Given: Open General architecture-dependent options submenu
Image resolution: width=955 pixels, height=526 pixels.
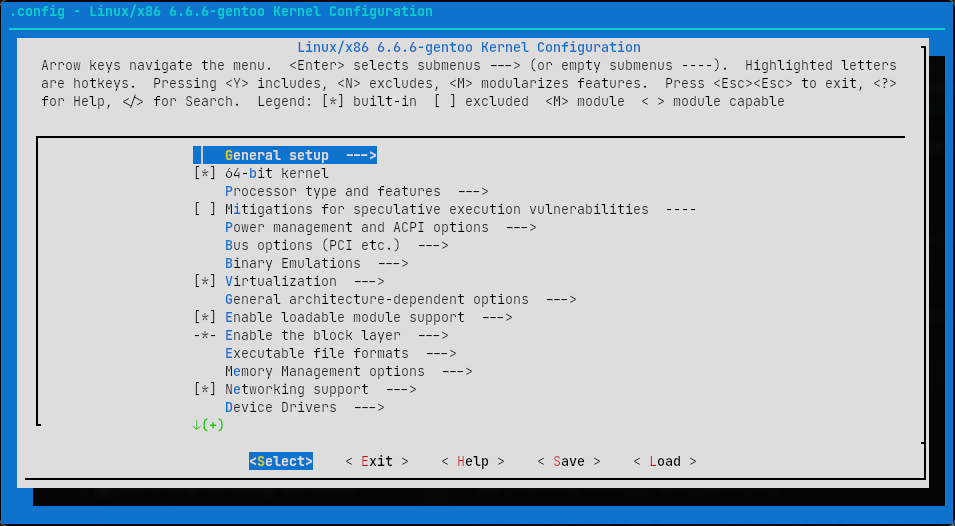Looking at the screenshot, I should (x=400, y=300).
